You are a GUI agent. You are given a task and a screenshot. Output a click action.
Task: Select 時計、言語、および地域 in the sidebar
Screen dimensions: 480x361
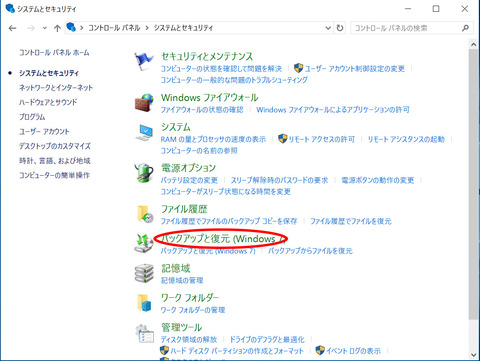tap(55, 161)
